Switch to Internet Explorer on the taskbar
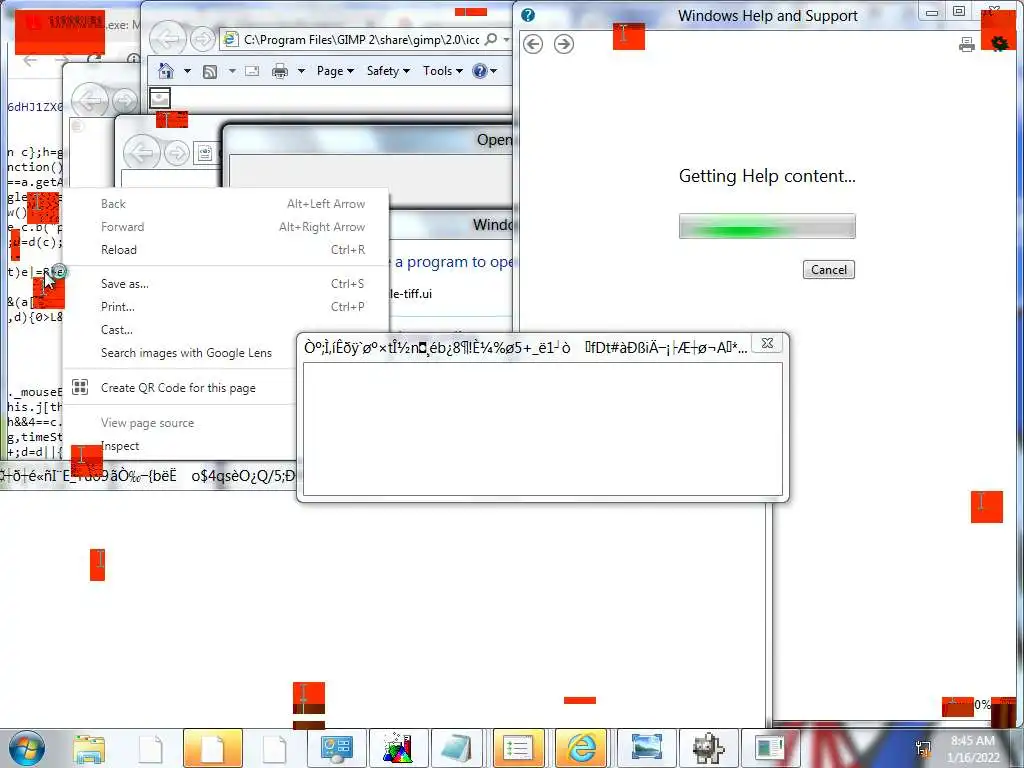The image size is (1024, 768). [582, 748]
